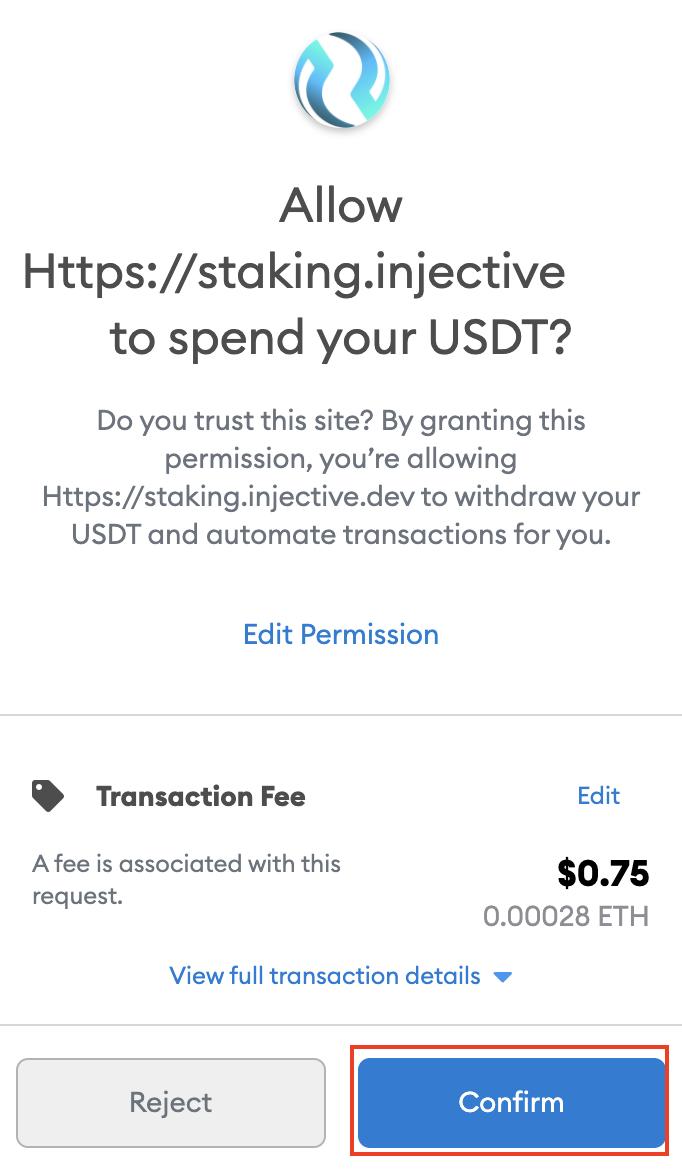Screen dimensions: 682x1170
Task: Click the word "request." under the fee note
Action: tap(77, 896)
